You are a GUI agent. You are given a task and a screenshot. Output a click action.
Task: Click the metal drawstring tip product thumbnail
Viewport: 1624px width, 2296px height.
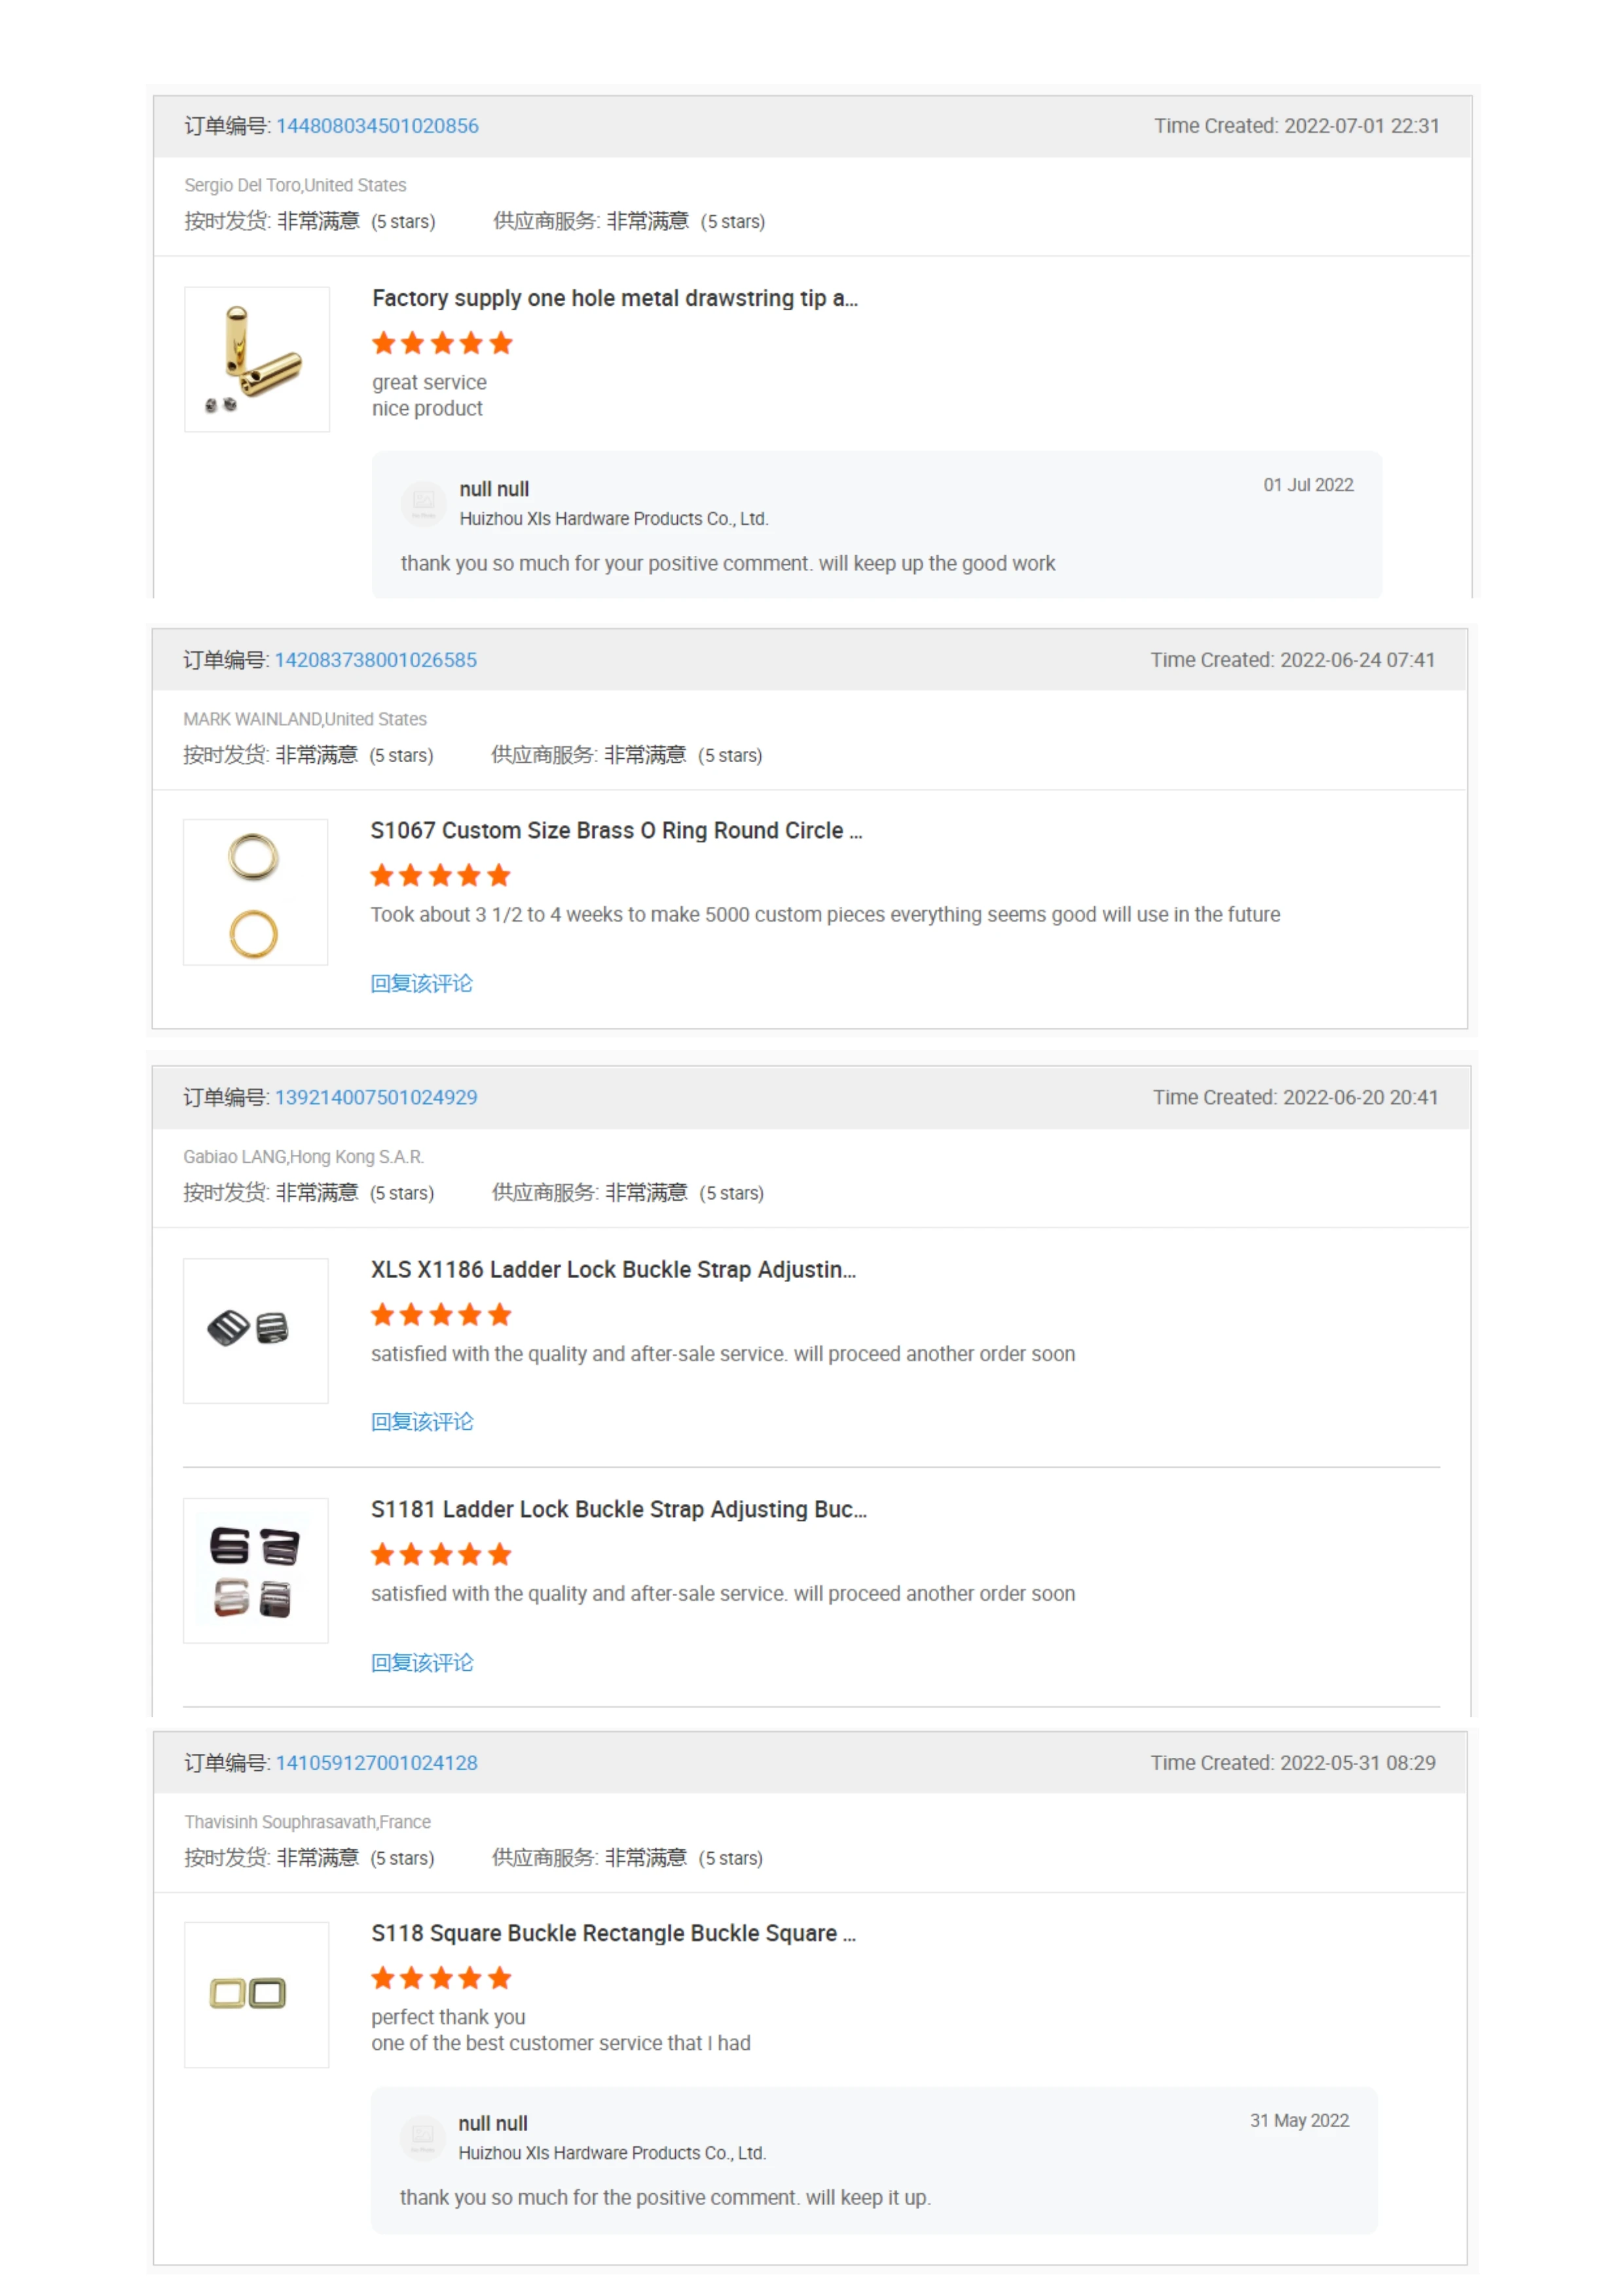coord(257,360)
